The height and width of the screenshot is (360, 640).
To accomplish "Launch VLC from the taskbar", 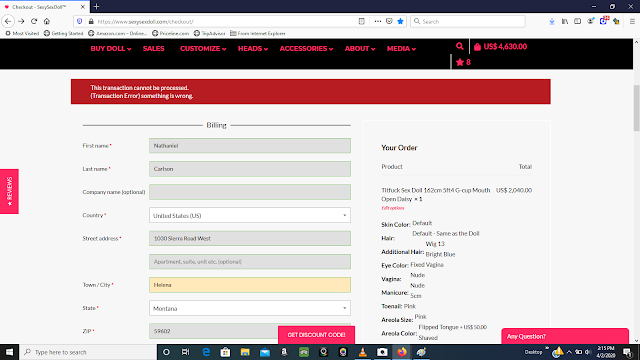I will click(362, 352).
